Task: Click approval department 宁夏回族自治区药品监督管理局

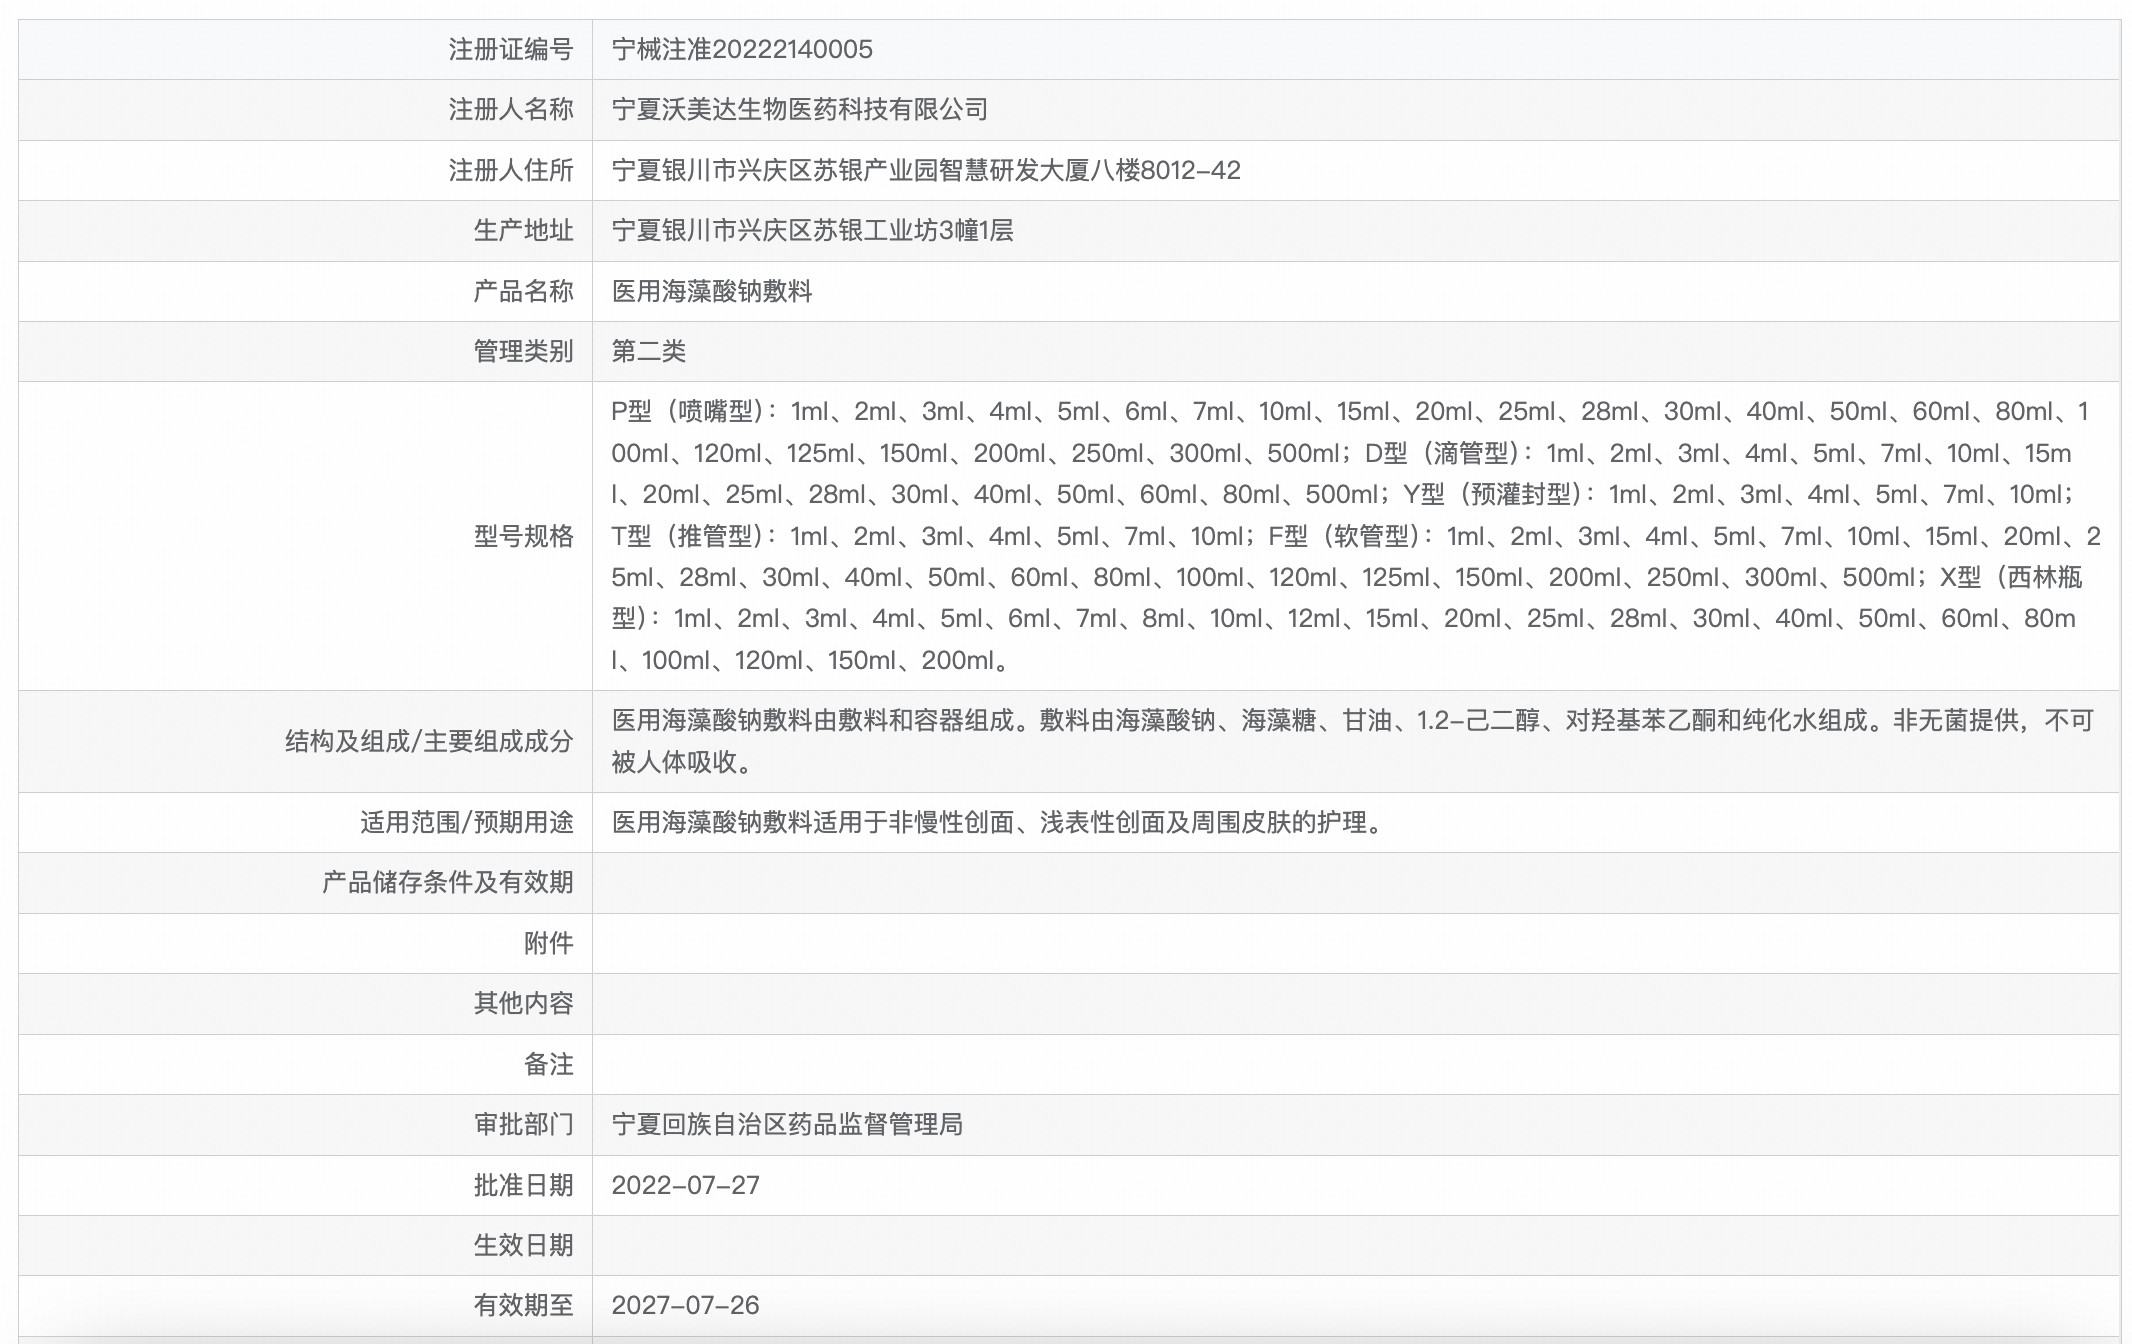Action: [x=787, y=1125]
